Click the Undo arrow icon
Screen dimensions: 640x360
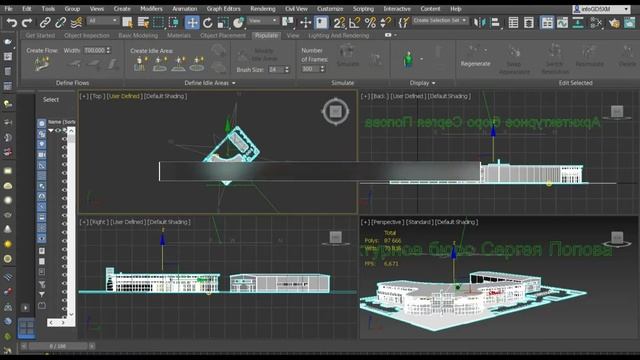coord(11,22)
